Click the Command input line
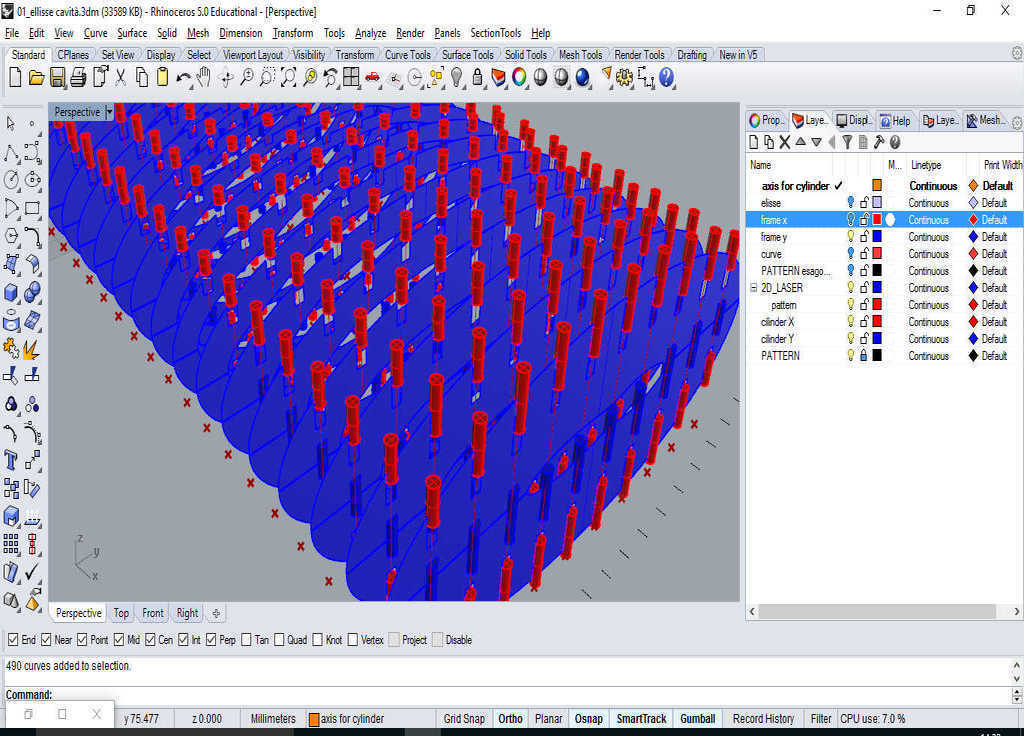This screenshot has height=736, width=1024. (509, 695)
